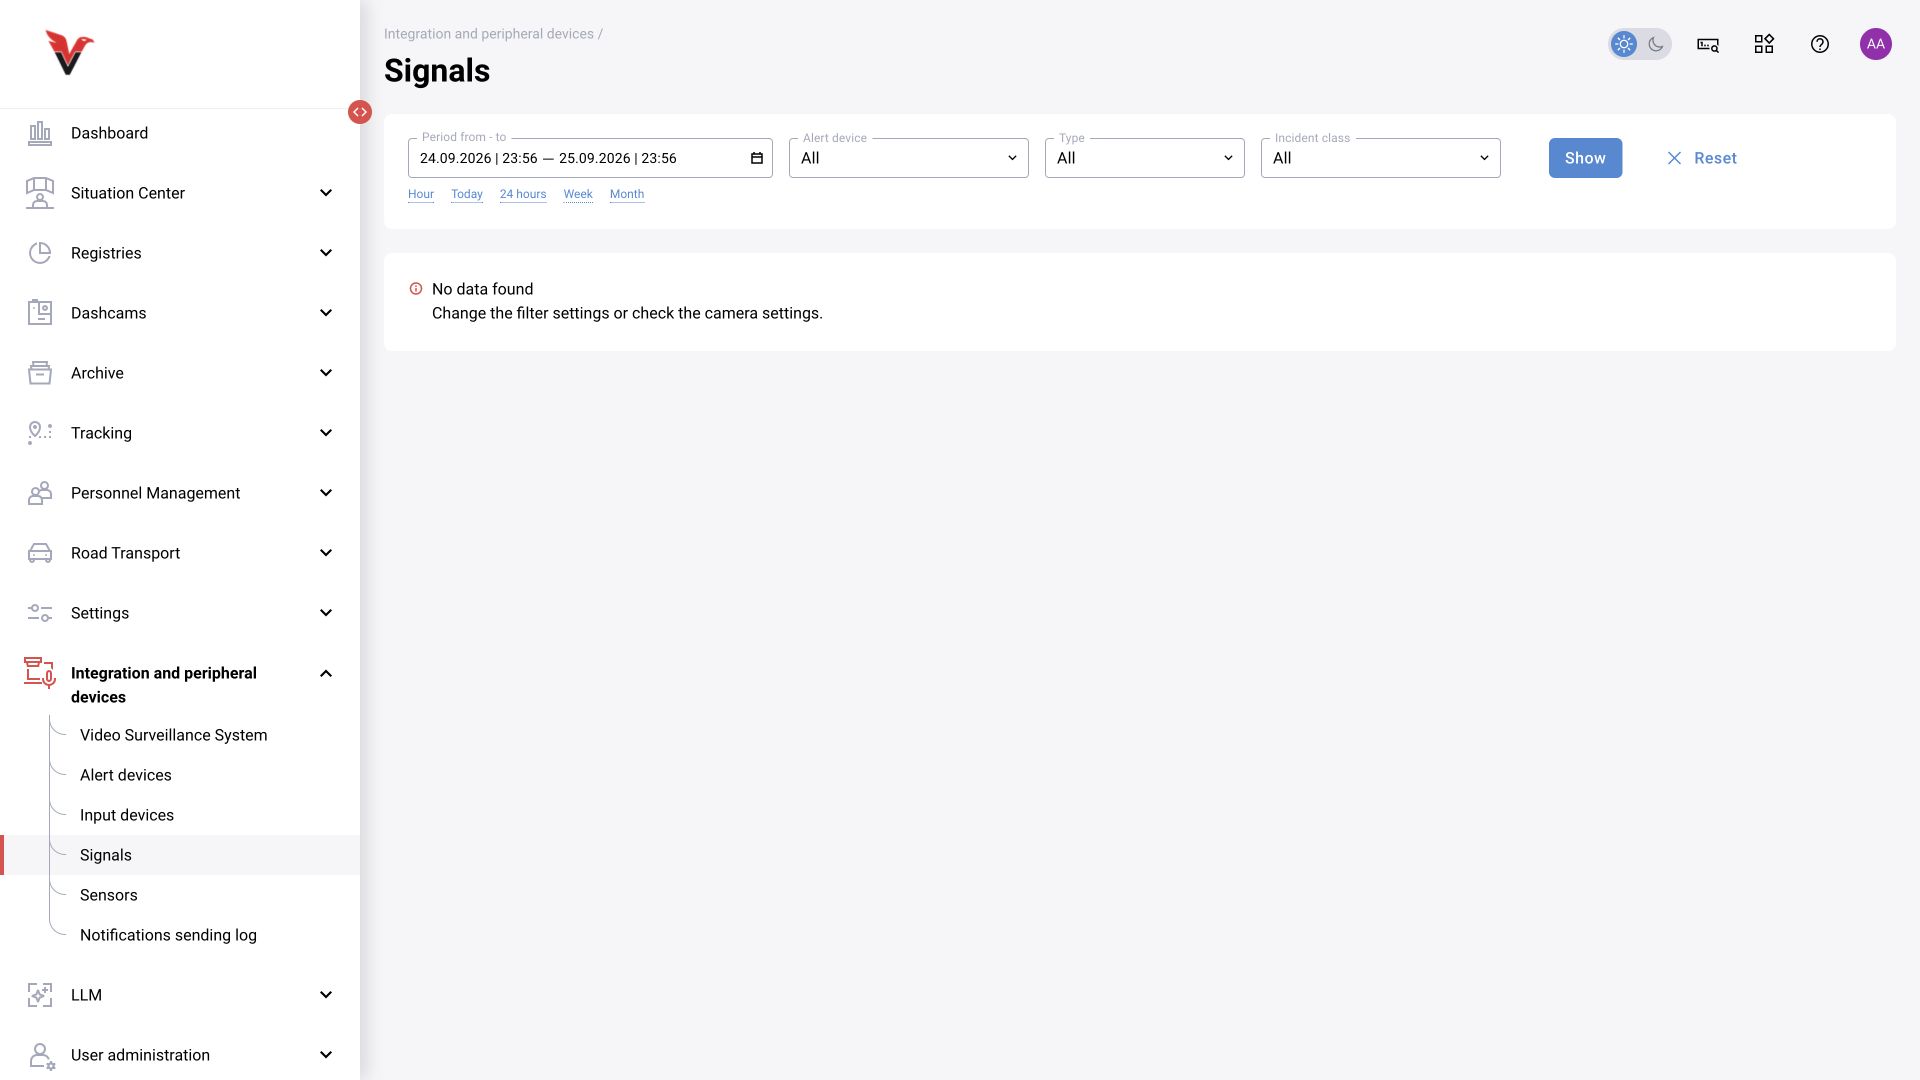
Task: Click the breadcrumb Integration and peripheral devices
Action: click(489, 34)
